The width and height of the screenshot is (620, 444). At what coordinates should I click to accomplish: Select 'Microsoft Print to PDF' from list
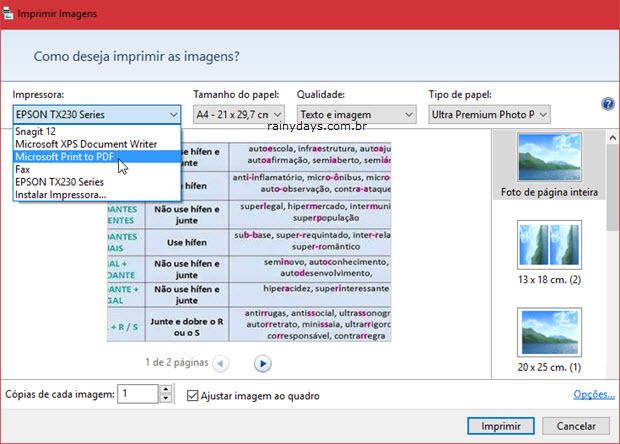(64, 157)
